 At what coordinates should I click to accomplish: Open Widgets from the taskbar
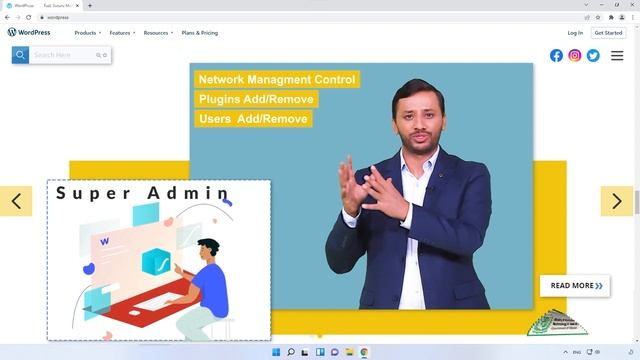[320, 352]
